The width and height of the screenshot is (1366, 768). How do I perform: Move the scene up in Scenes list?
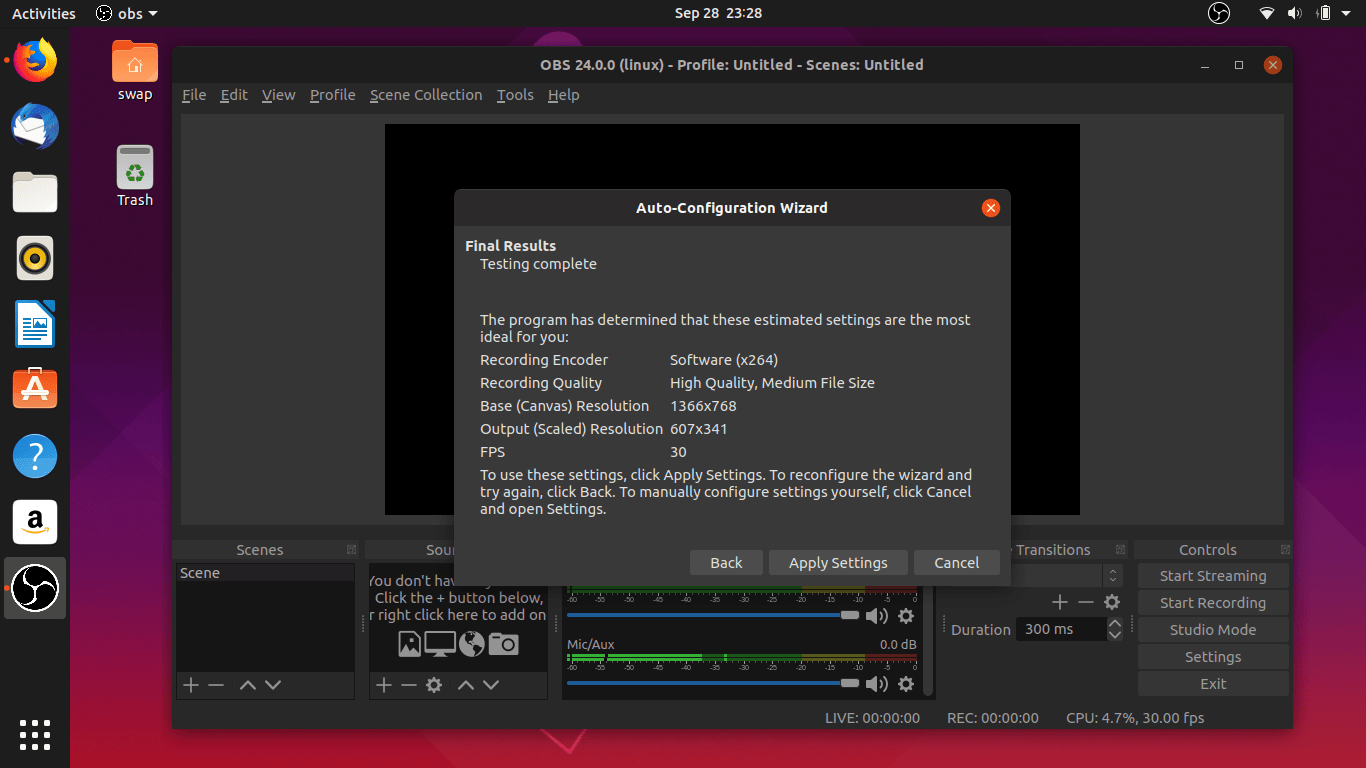[x=247, y=685]
